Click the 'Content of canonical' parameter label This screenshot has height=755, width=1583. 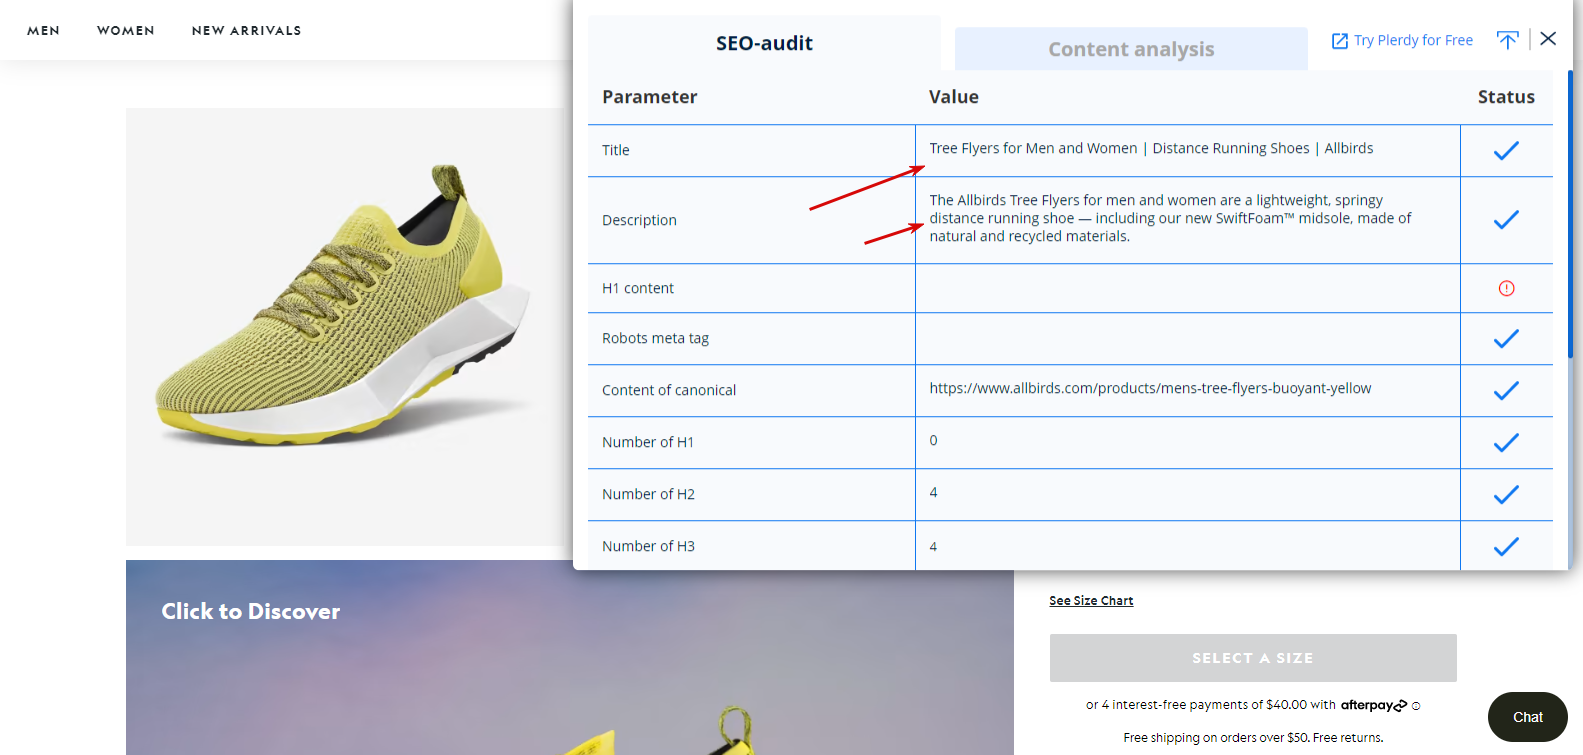click(669, 391)
